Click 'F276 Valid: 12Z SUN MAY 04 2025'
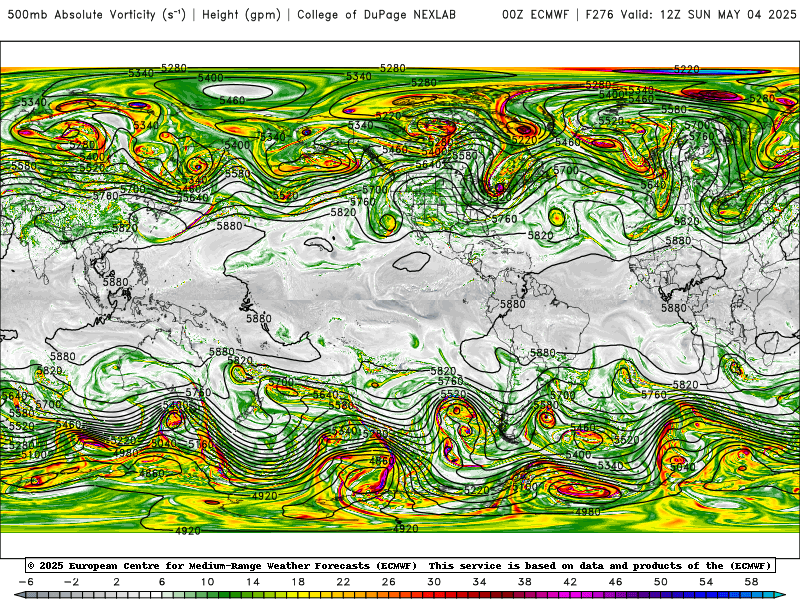 [691, 15]
